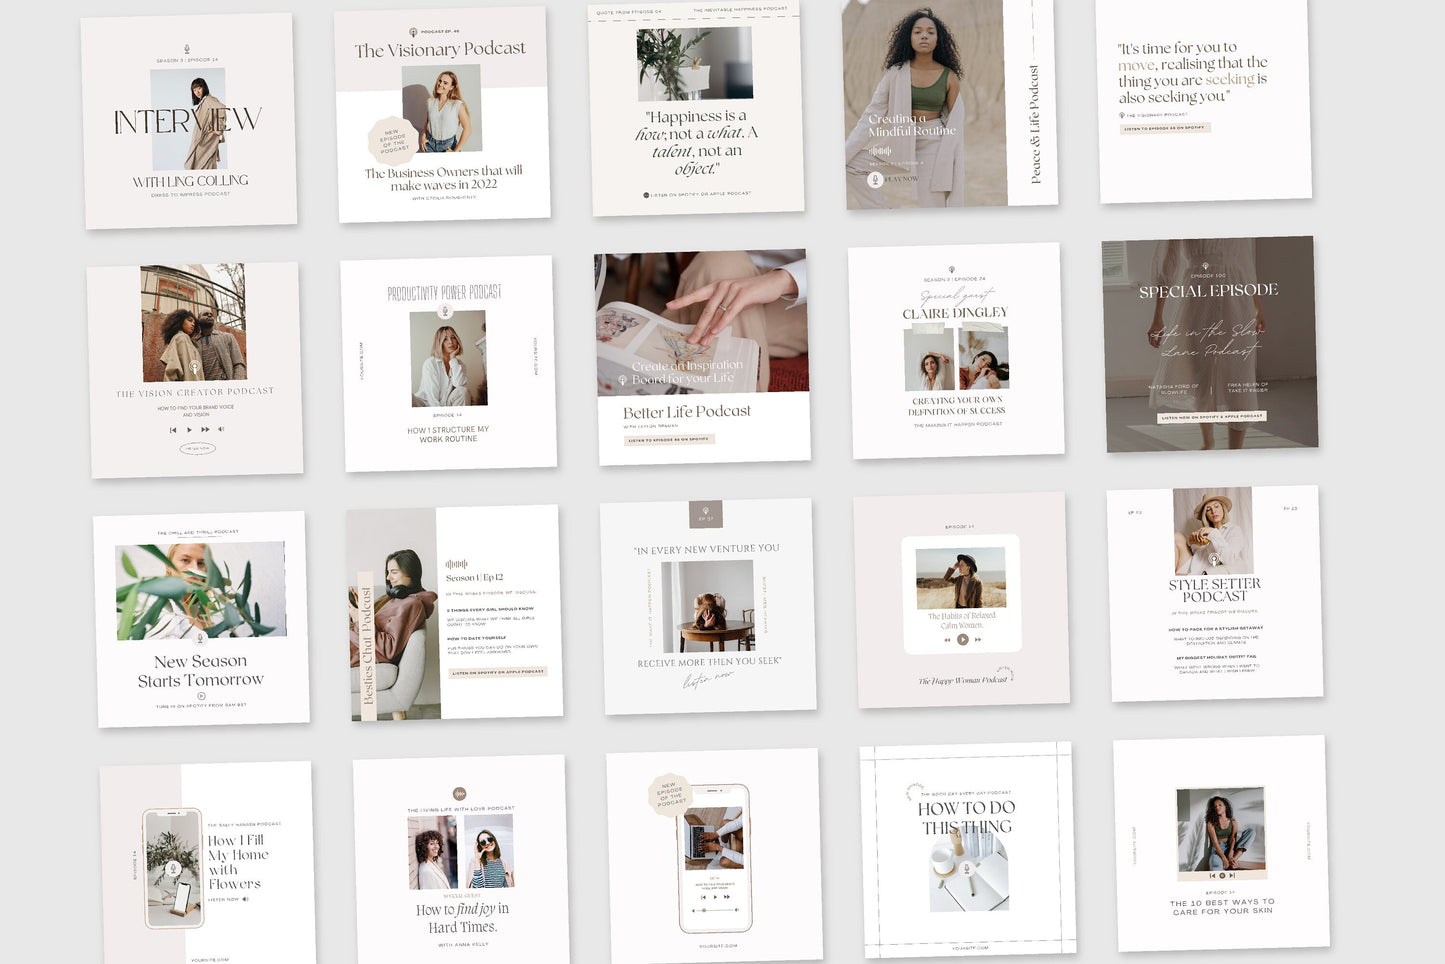Click the microphone icon on Productivity Power Podcast card
1445x964 pixels.
[x=446, y=312]
